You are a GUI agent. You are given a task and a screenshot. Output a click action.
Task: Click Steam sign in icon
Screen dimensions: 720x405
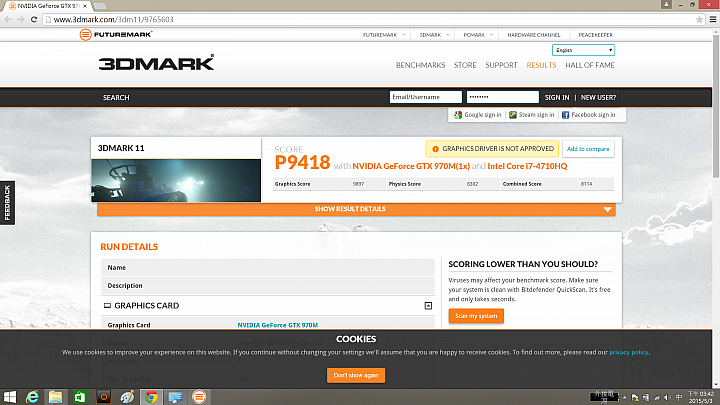coord(513,115)
